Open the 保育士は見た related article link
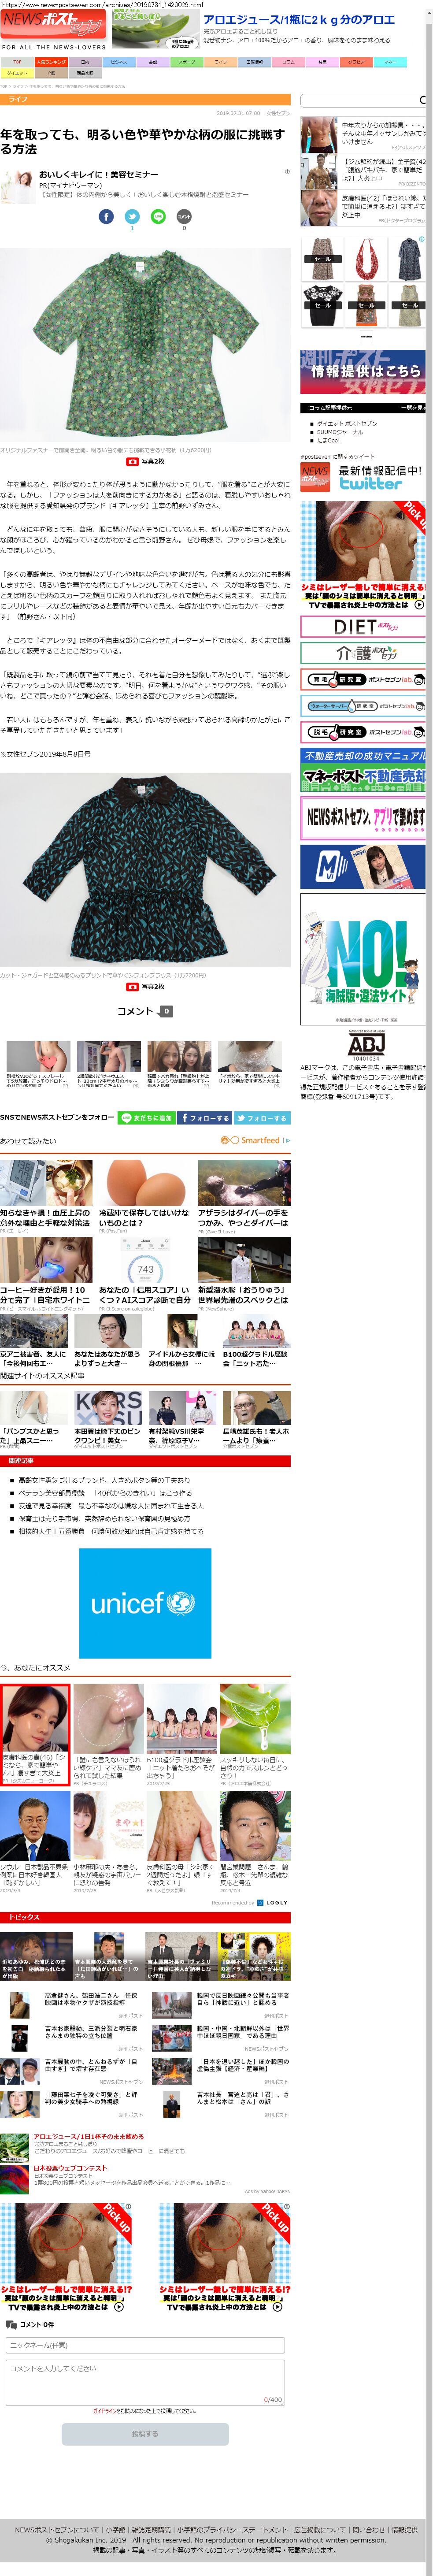Screen dimensions: 433x2576 tap(104, 1518)
